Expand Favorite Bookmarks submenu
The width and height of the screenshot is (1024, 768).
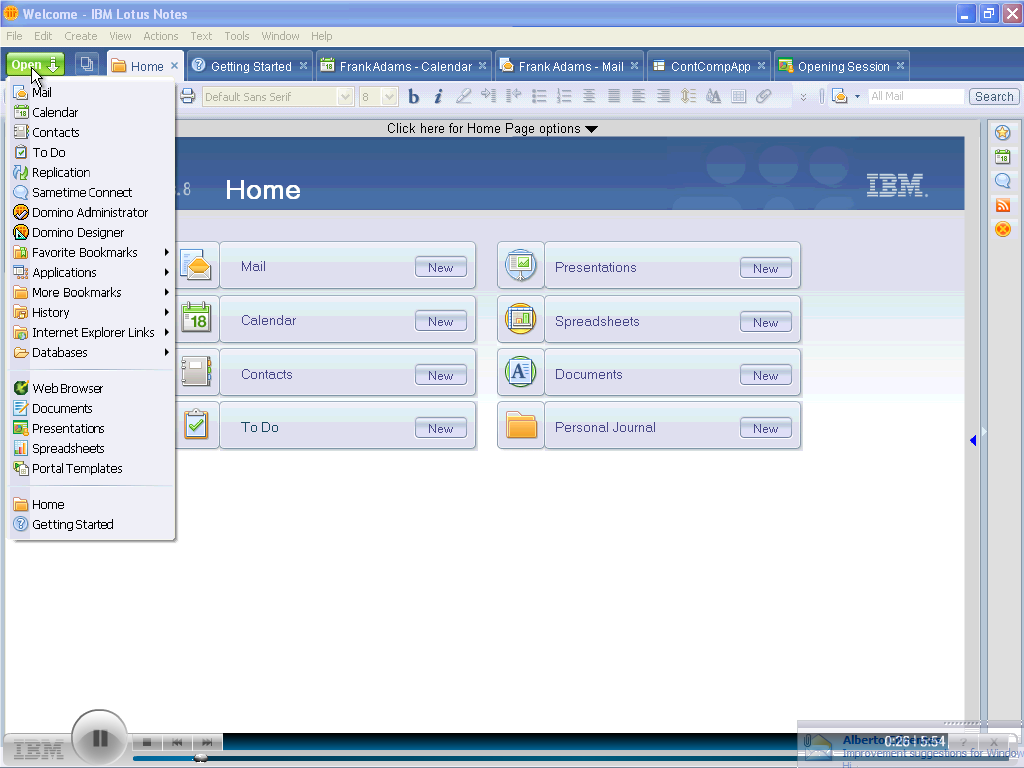(91, 253)
